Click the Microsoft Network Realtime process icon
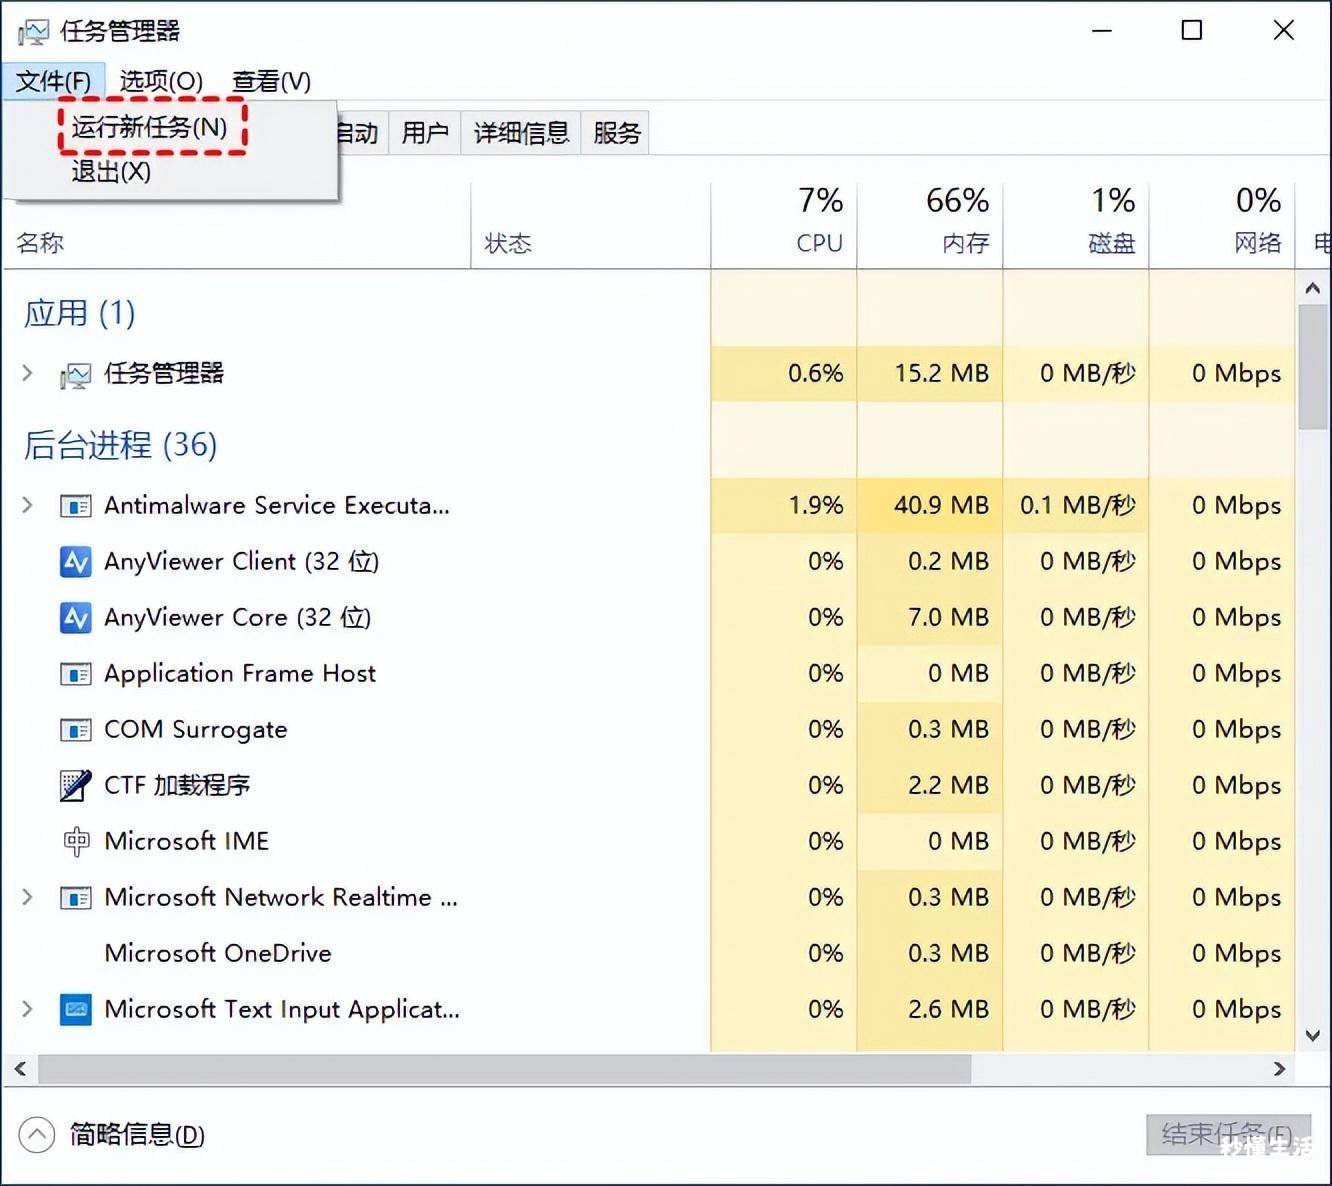The width and height of the screenshot is (1332, 1186). point(76,898)
